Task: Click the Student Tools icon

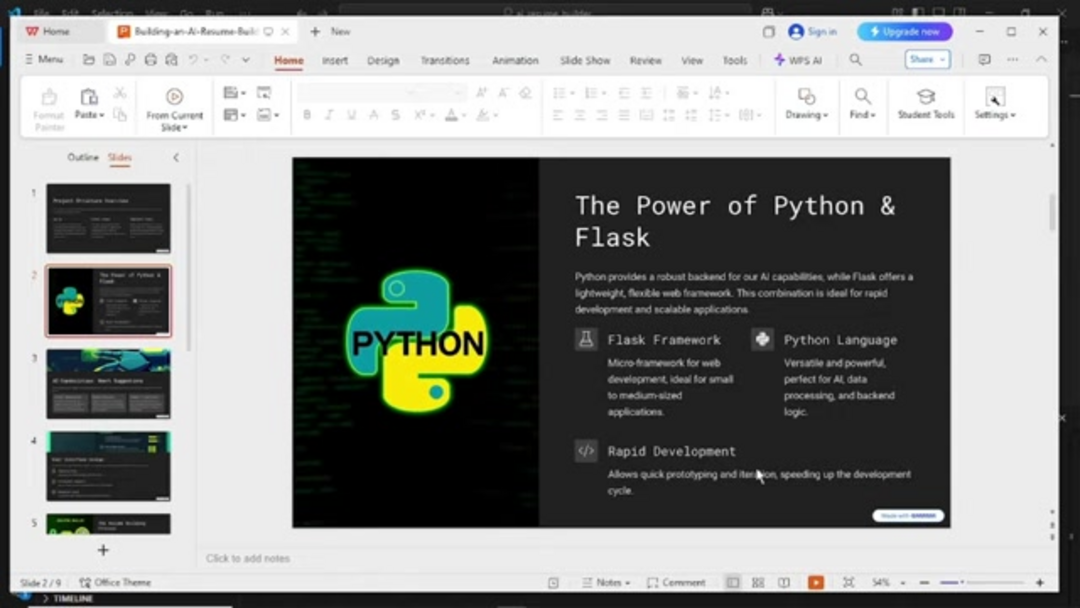Action: pyautogui.click(x=926, y=97)
